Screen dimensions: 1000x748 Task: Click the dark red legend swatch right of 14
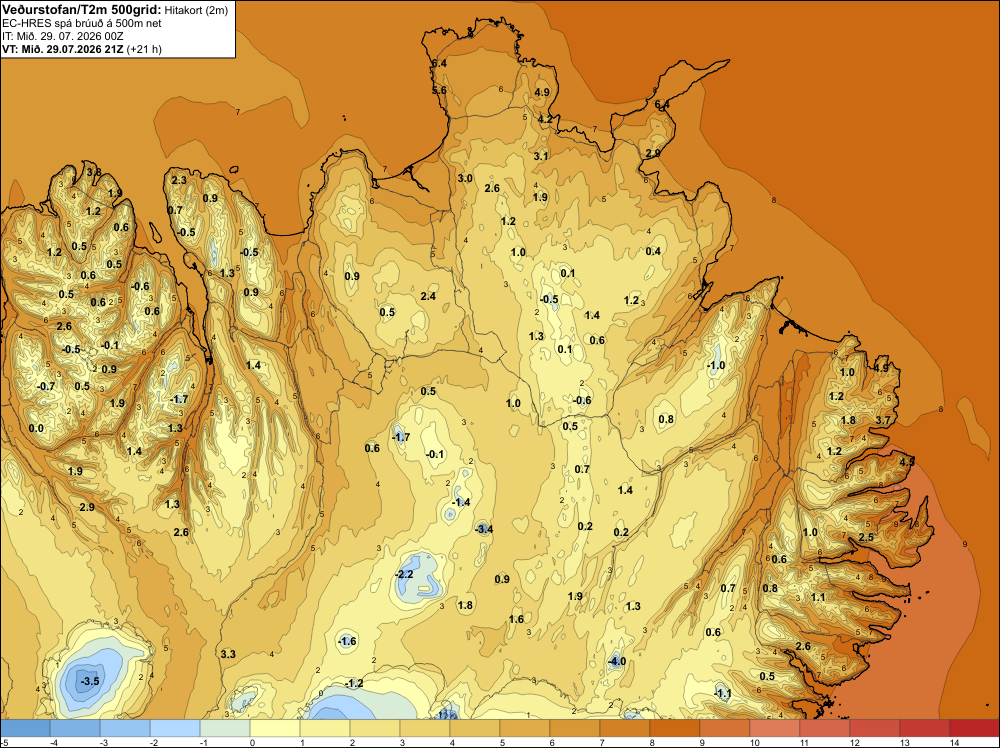974,728
